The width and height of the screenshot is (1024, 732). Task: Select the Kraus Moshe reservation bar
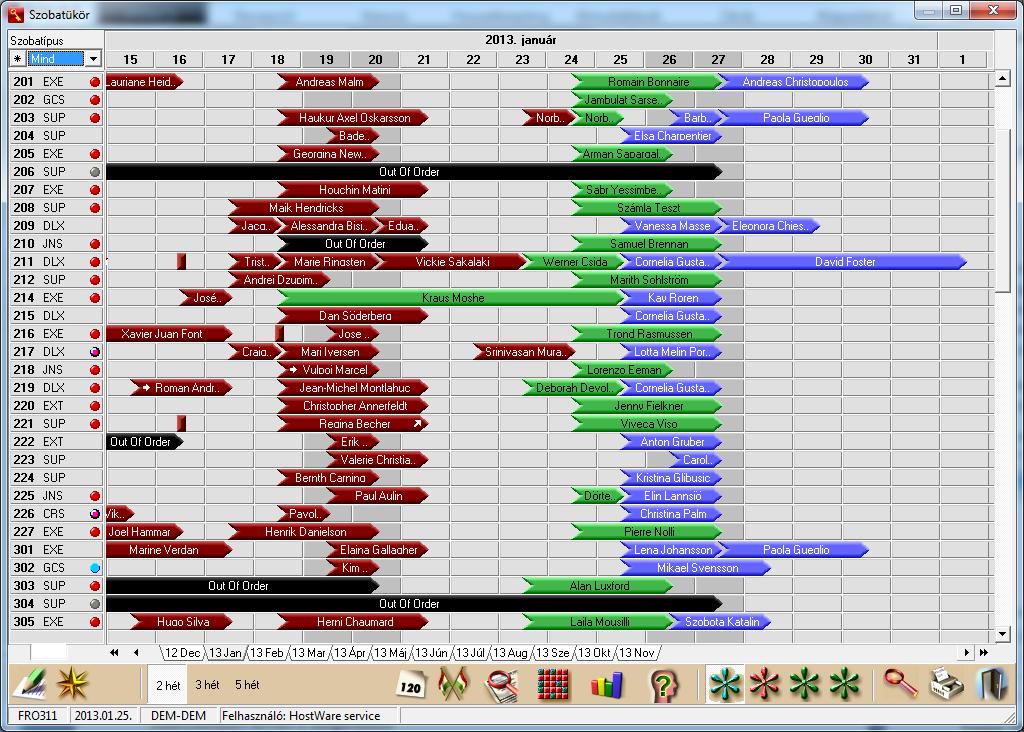click(453, 298)
